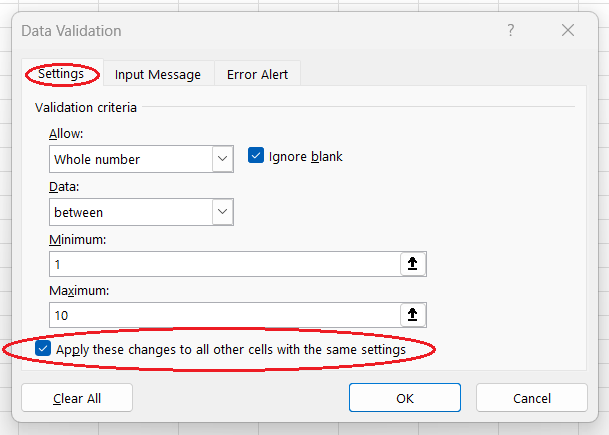The image size is (609, 435).
Task: Confirm with the OK button
Action: coord(404,398)
